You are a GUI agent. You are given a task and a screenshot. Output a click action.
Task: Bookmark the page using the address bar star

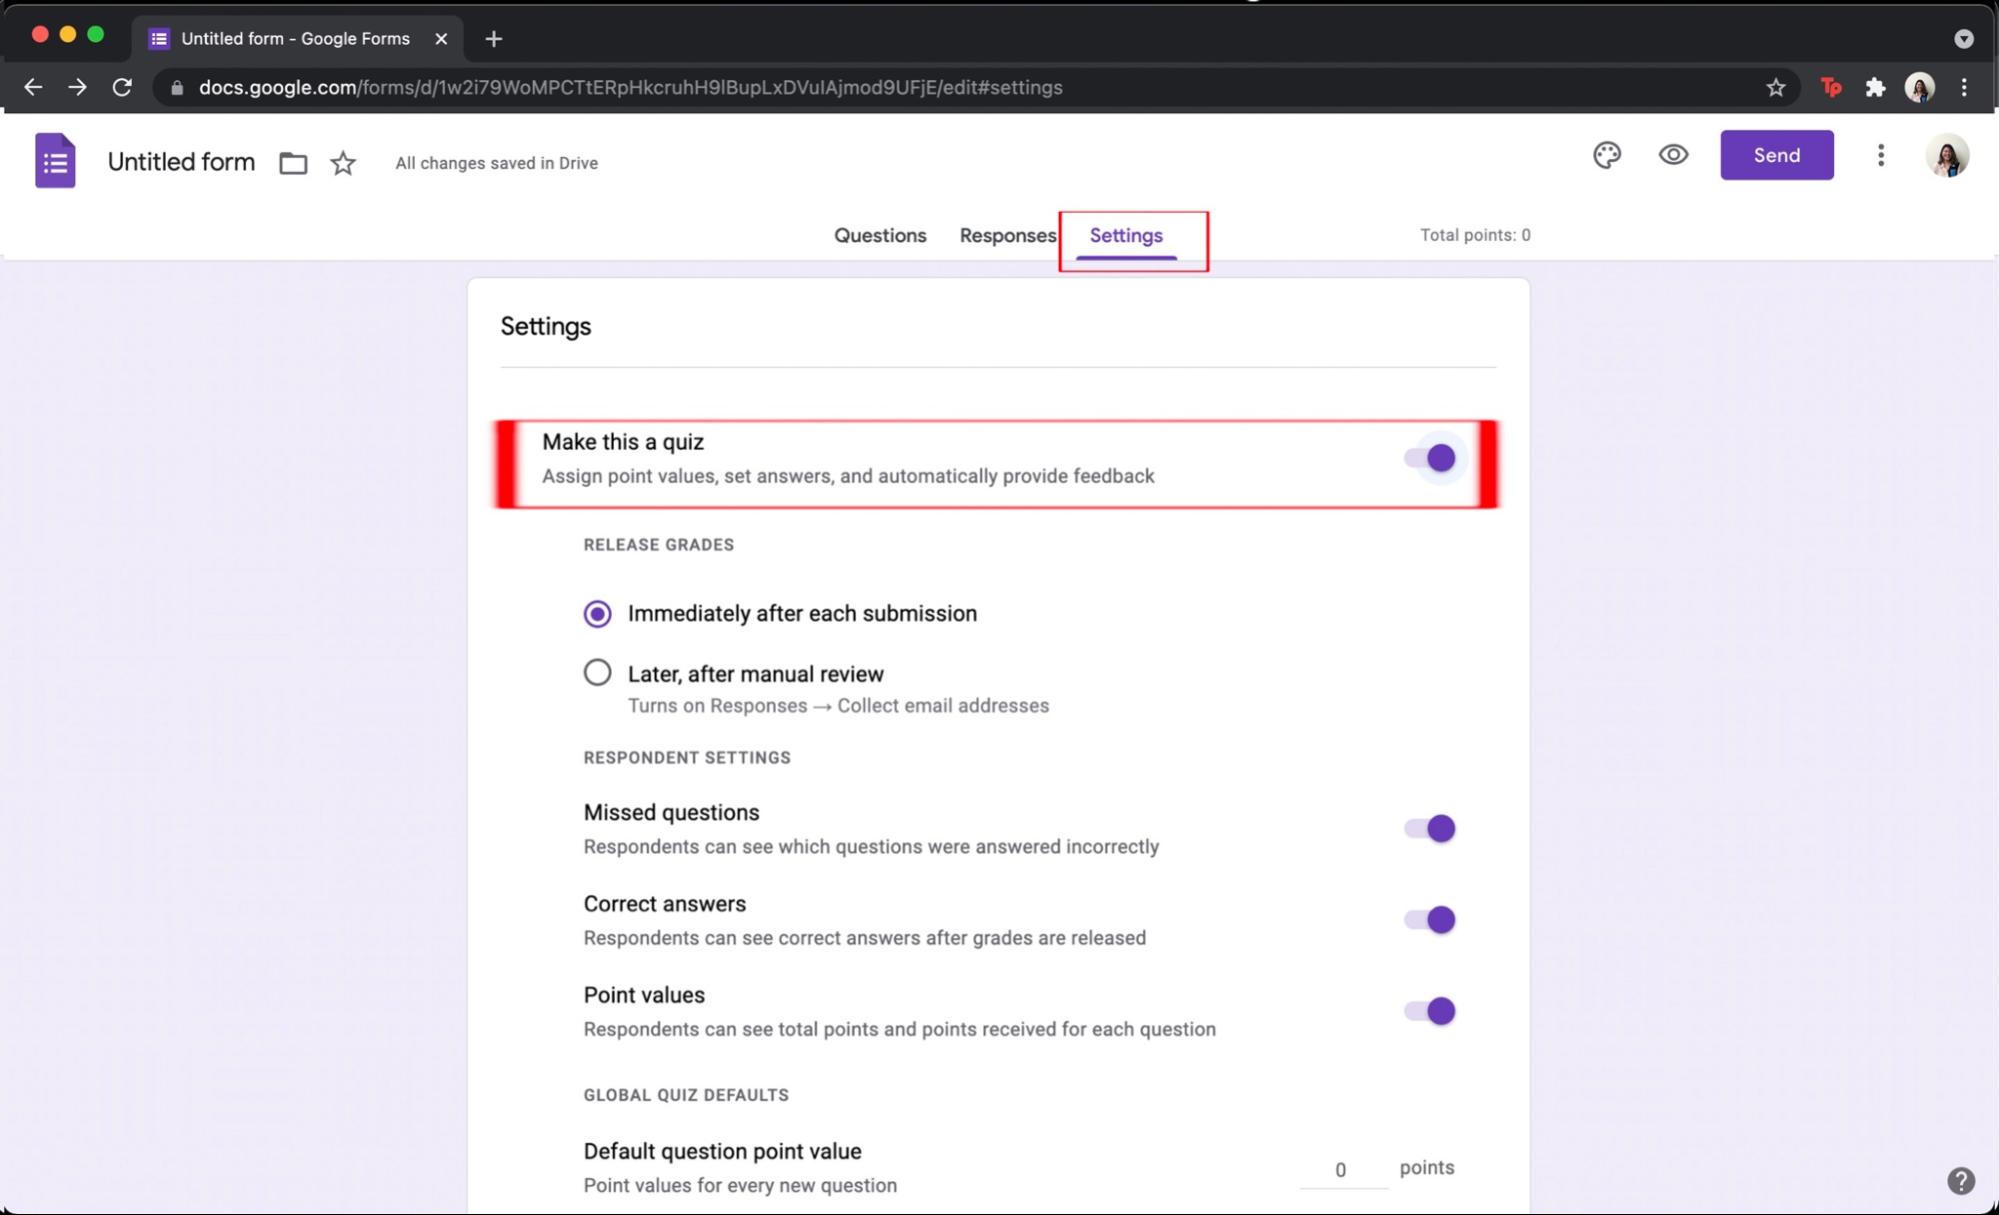click(x=1775, y=87)
